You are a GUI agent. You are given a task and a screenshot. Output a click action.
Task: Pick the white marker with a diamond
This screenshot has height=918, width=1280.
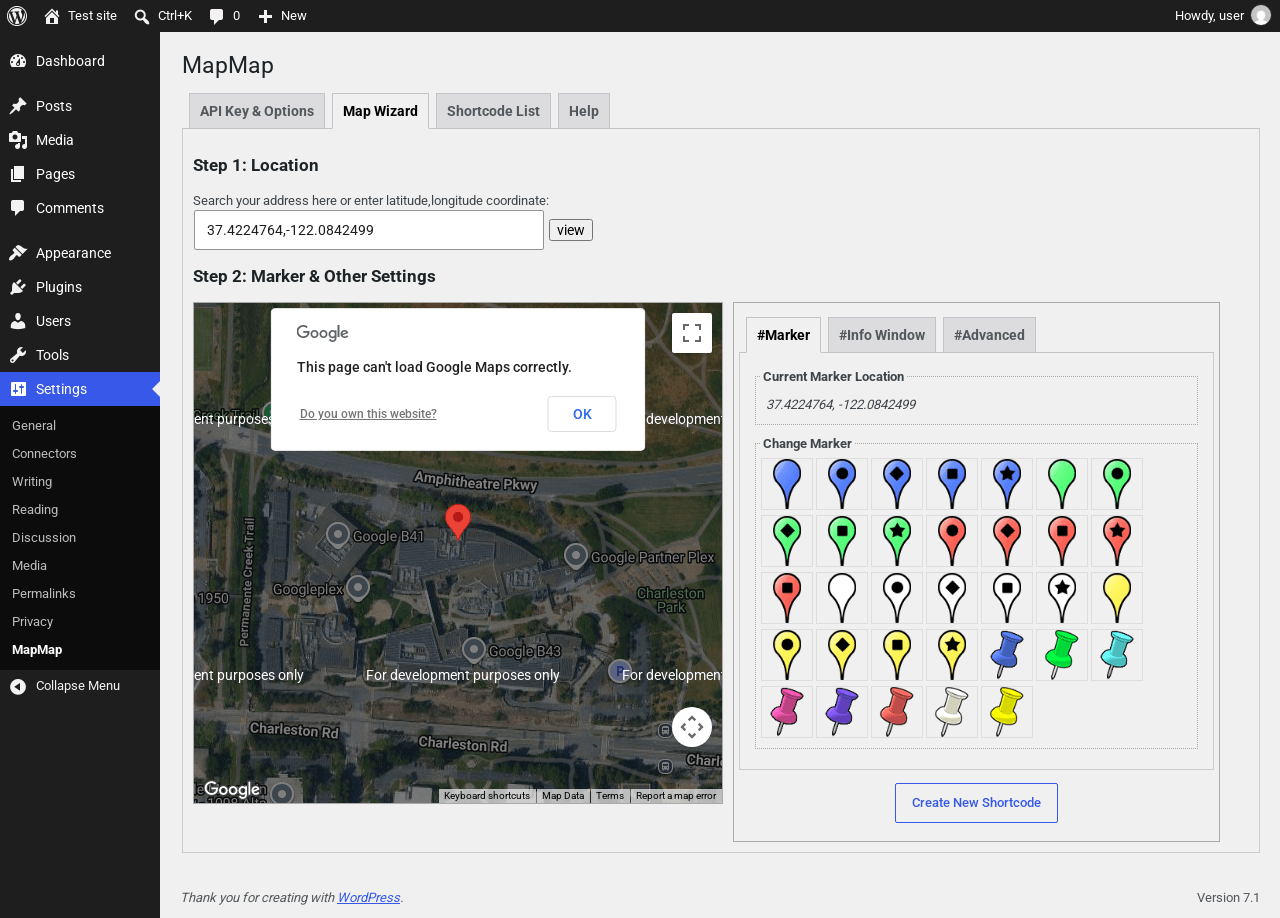click(x=952, y=598)
